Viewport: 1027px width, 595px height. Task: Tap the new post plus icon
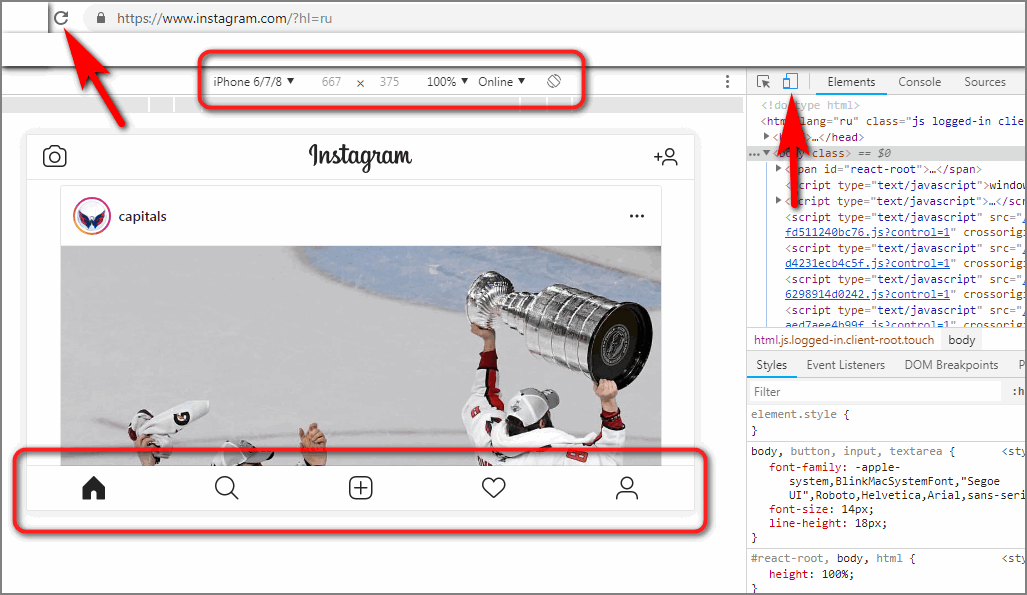pyautogui.click(x=360, y=488)
